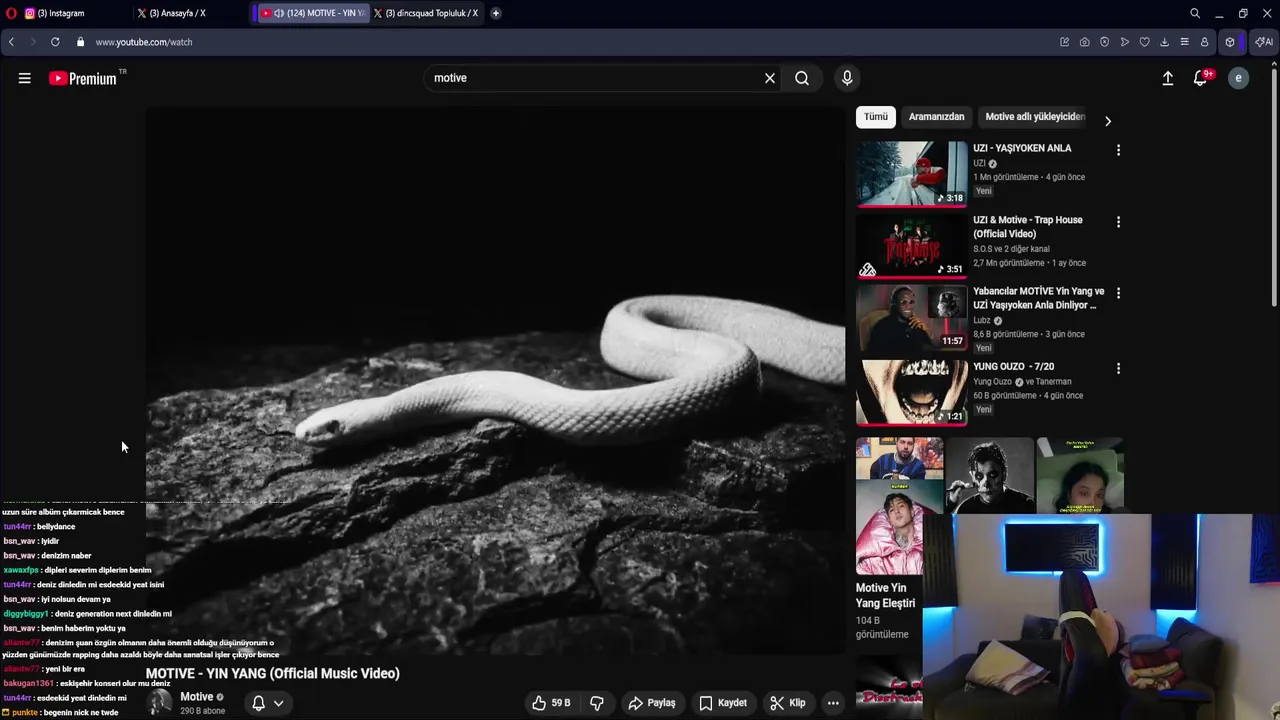Open the browser profile icon

(x=1205, y=42)
